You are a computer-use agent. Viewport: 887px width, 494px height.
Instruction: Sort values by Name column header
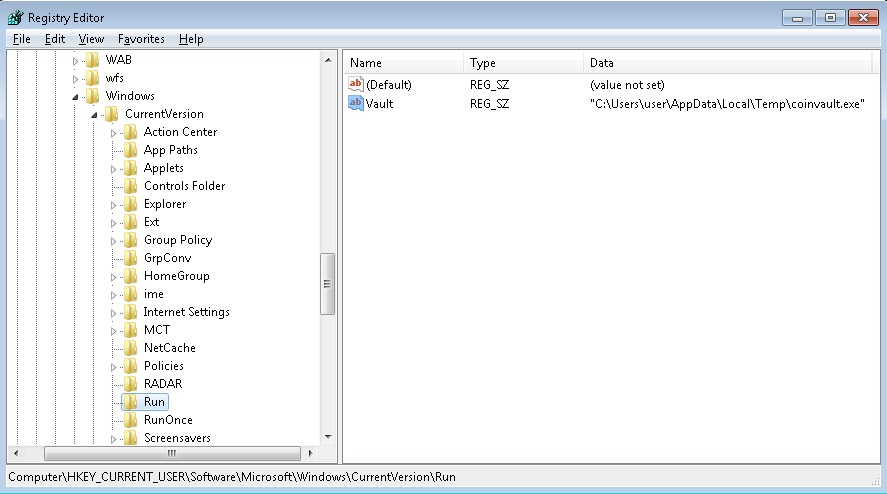(x=403, y=63)
